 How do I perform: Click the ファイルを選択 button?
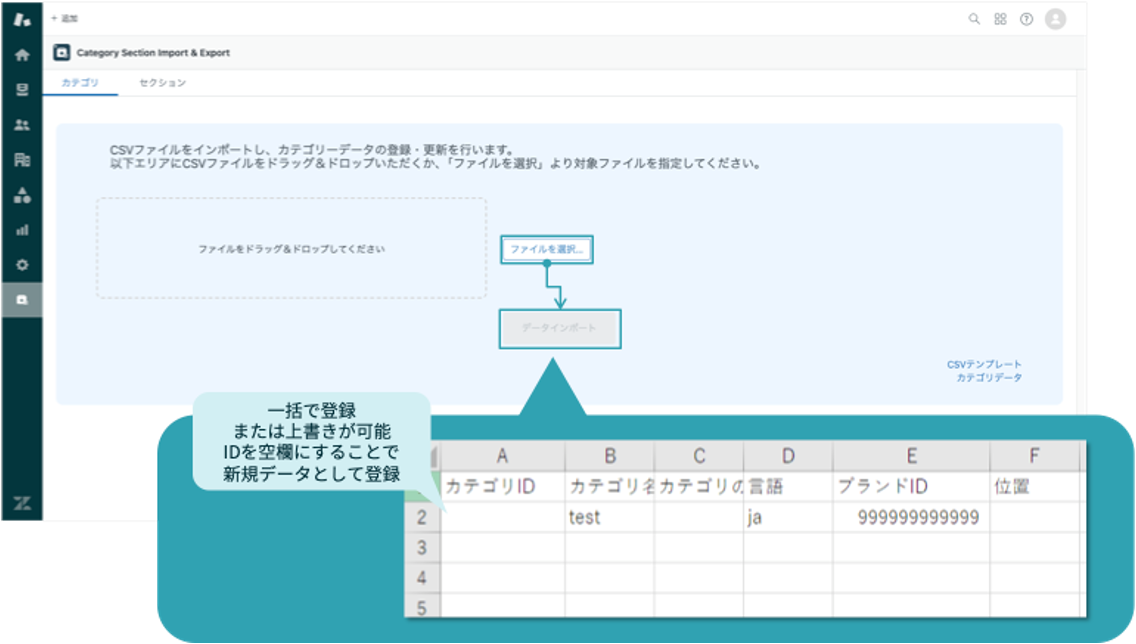click(x=546, y=249)
